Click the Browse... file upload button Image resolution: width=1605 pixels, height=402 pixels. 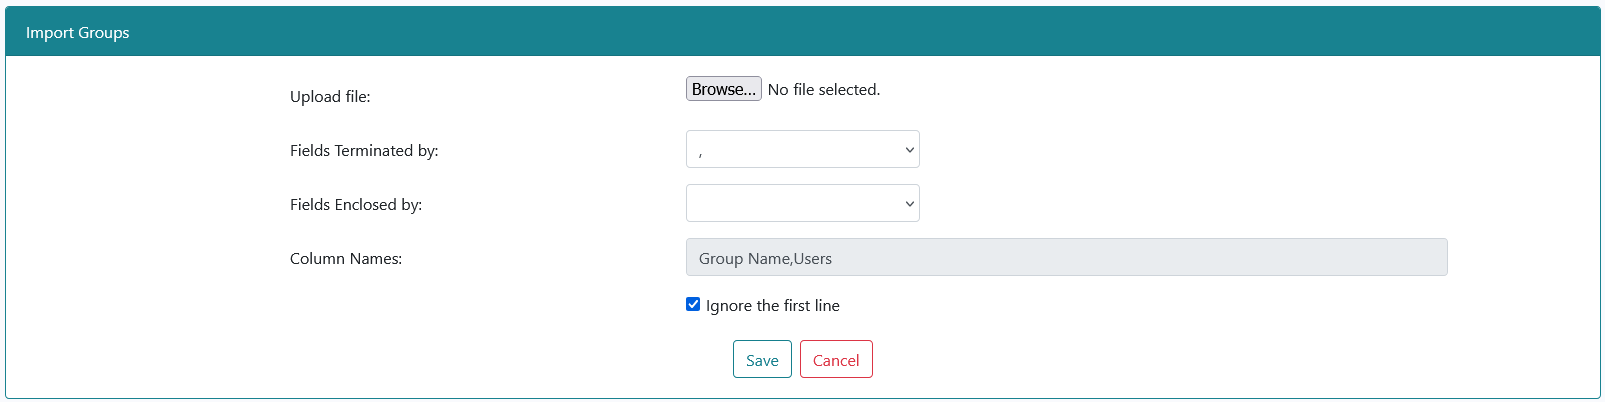pos(724,89)
